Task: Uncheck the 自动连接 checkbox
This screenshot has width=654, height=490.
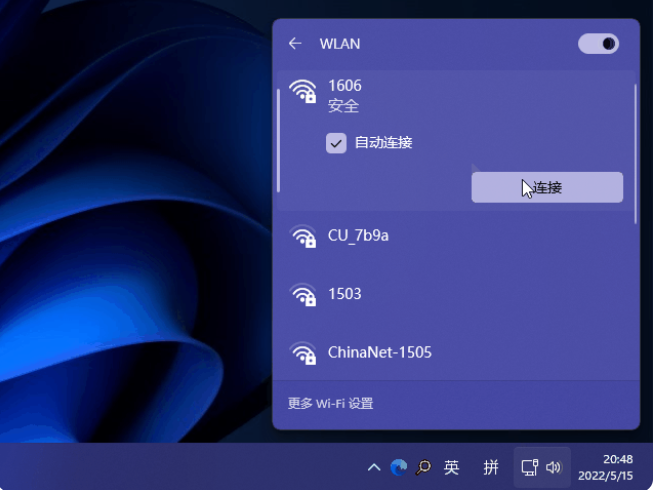Action: [336, 143]
